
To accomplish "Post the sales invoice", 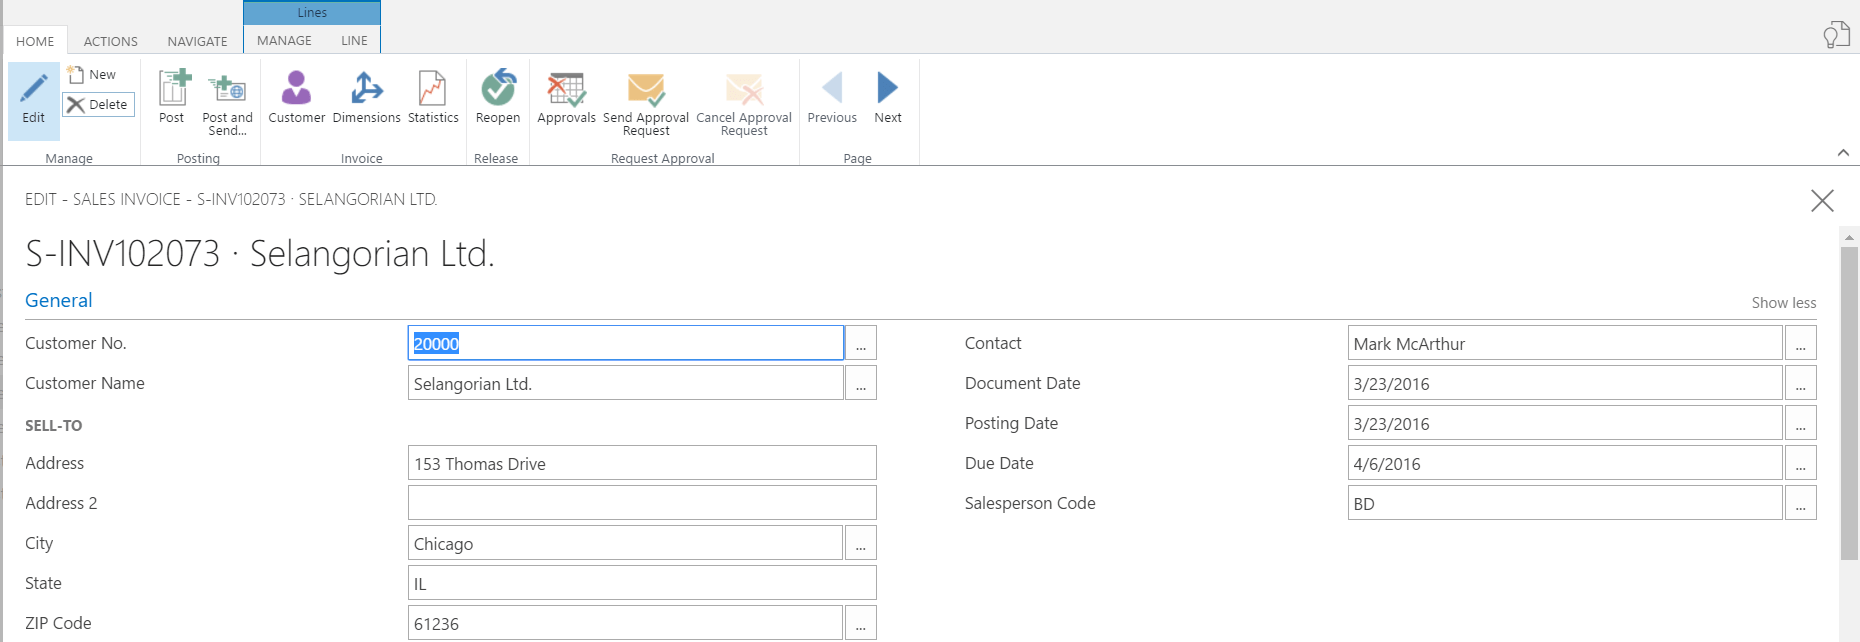I will [x=172, y=97].
